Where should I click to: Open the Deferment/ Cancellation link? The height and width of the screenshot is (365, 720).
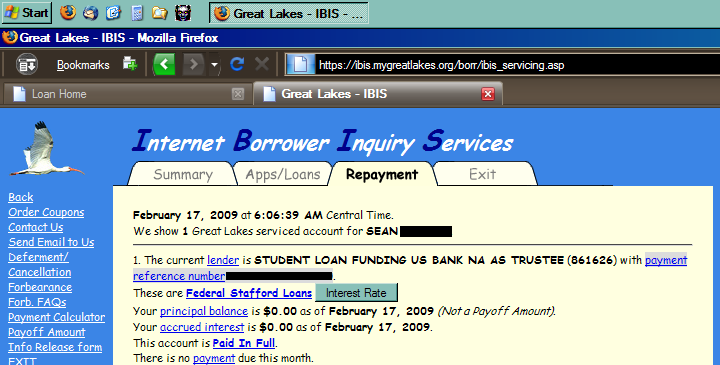point(39,264)
